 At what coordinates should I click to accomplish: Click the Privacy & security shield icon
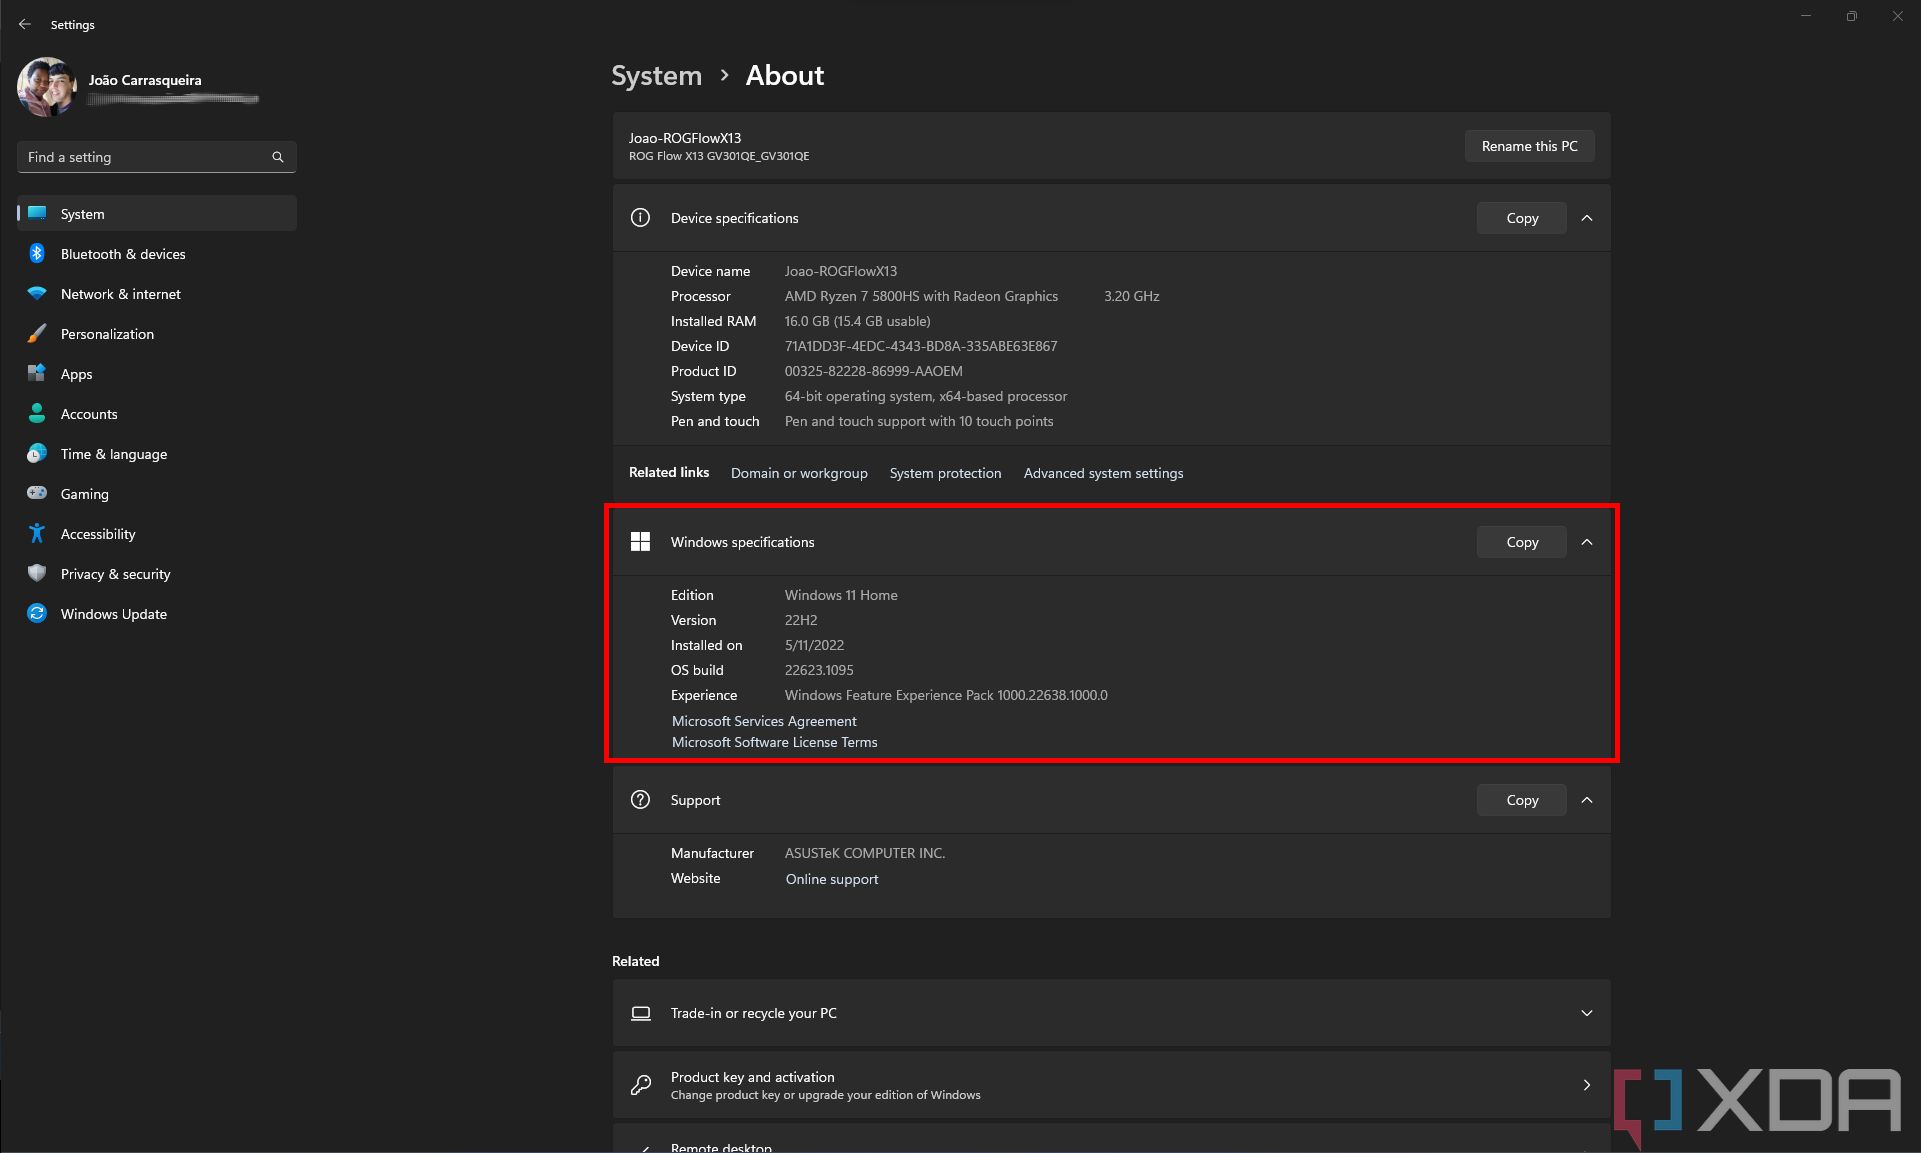tap(37, 573)
